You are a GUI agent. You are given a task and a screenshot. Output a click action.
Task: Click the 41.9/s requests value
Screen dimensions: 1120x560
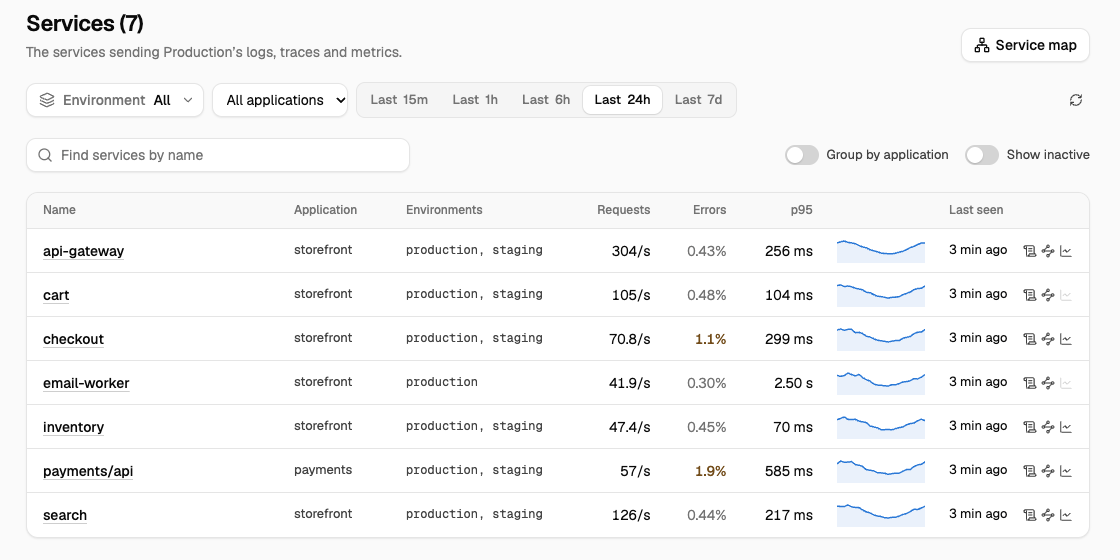pyautogui.click(x=630, y=384)
